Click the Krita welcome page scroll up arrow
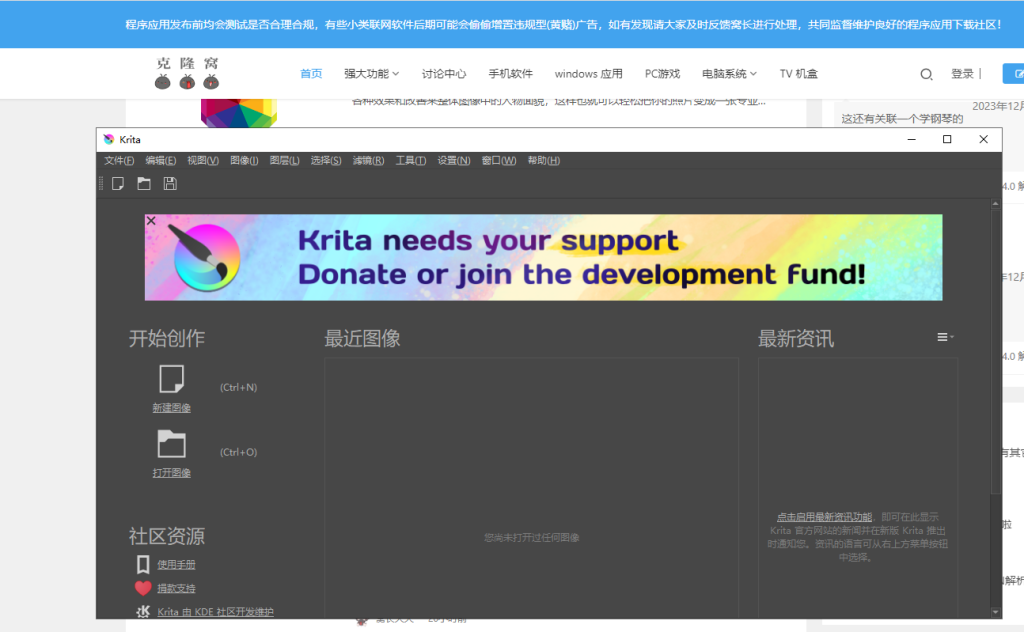Viewport: 1024px width, 632px height. click(x=995, y=204)
